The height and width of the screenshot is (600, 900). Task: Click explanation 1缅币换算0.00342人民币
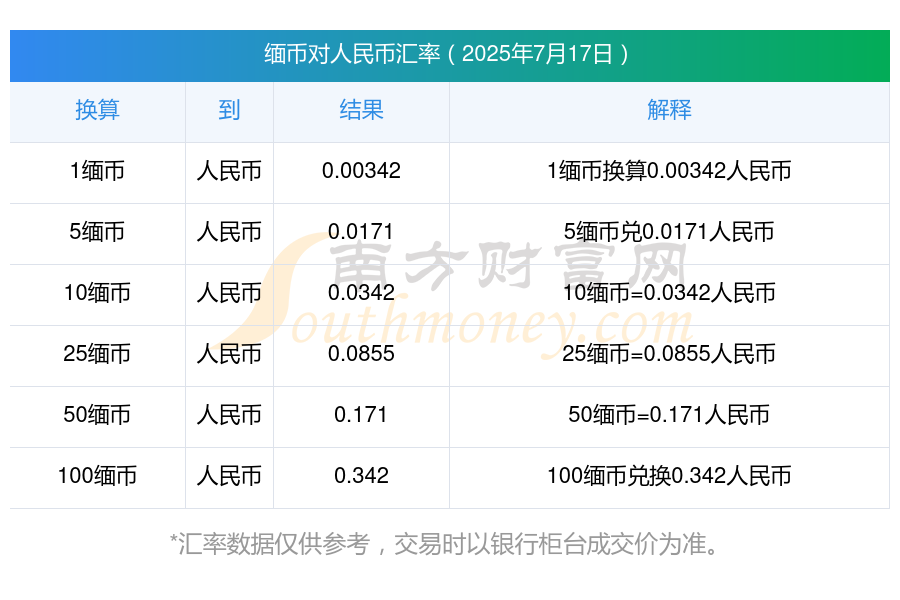click(x=669, y=171)
